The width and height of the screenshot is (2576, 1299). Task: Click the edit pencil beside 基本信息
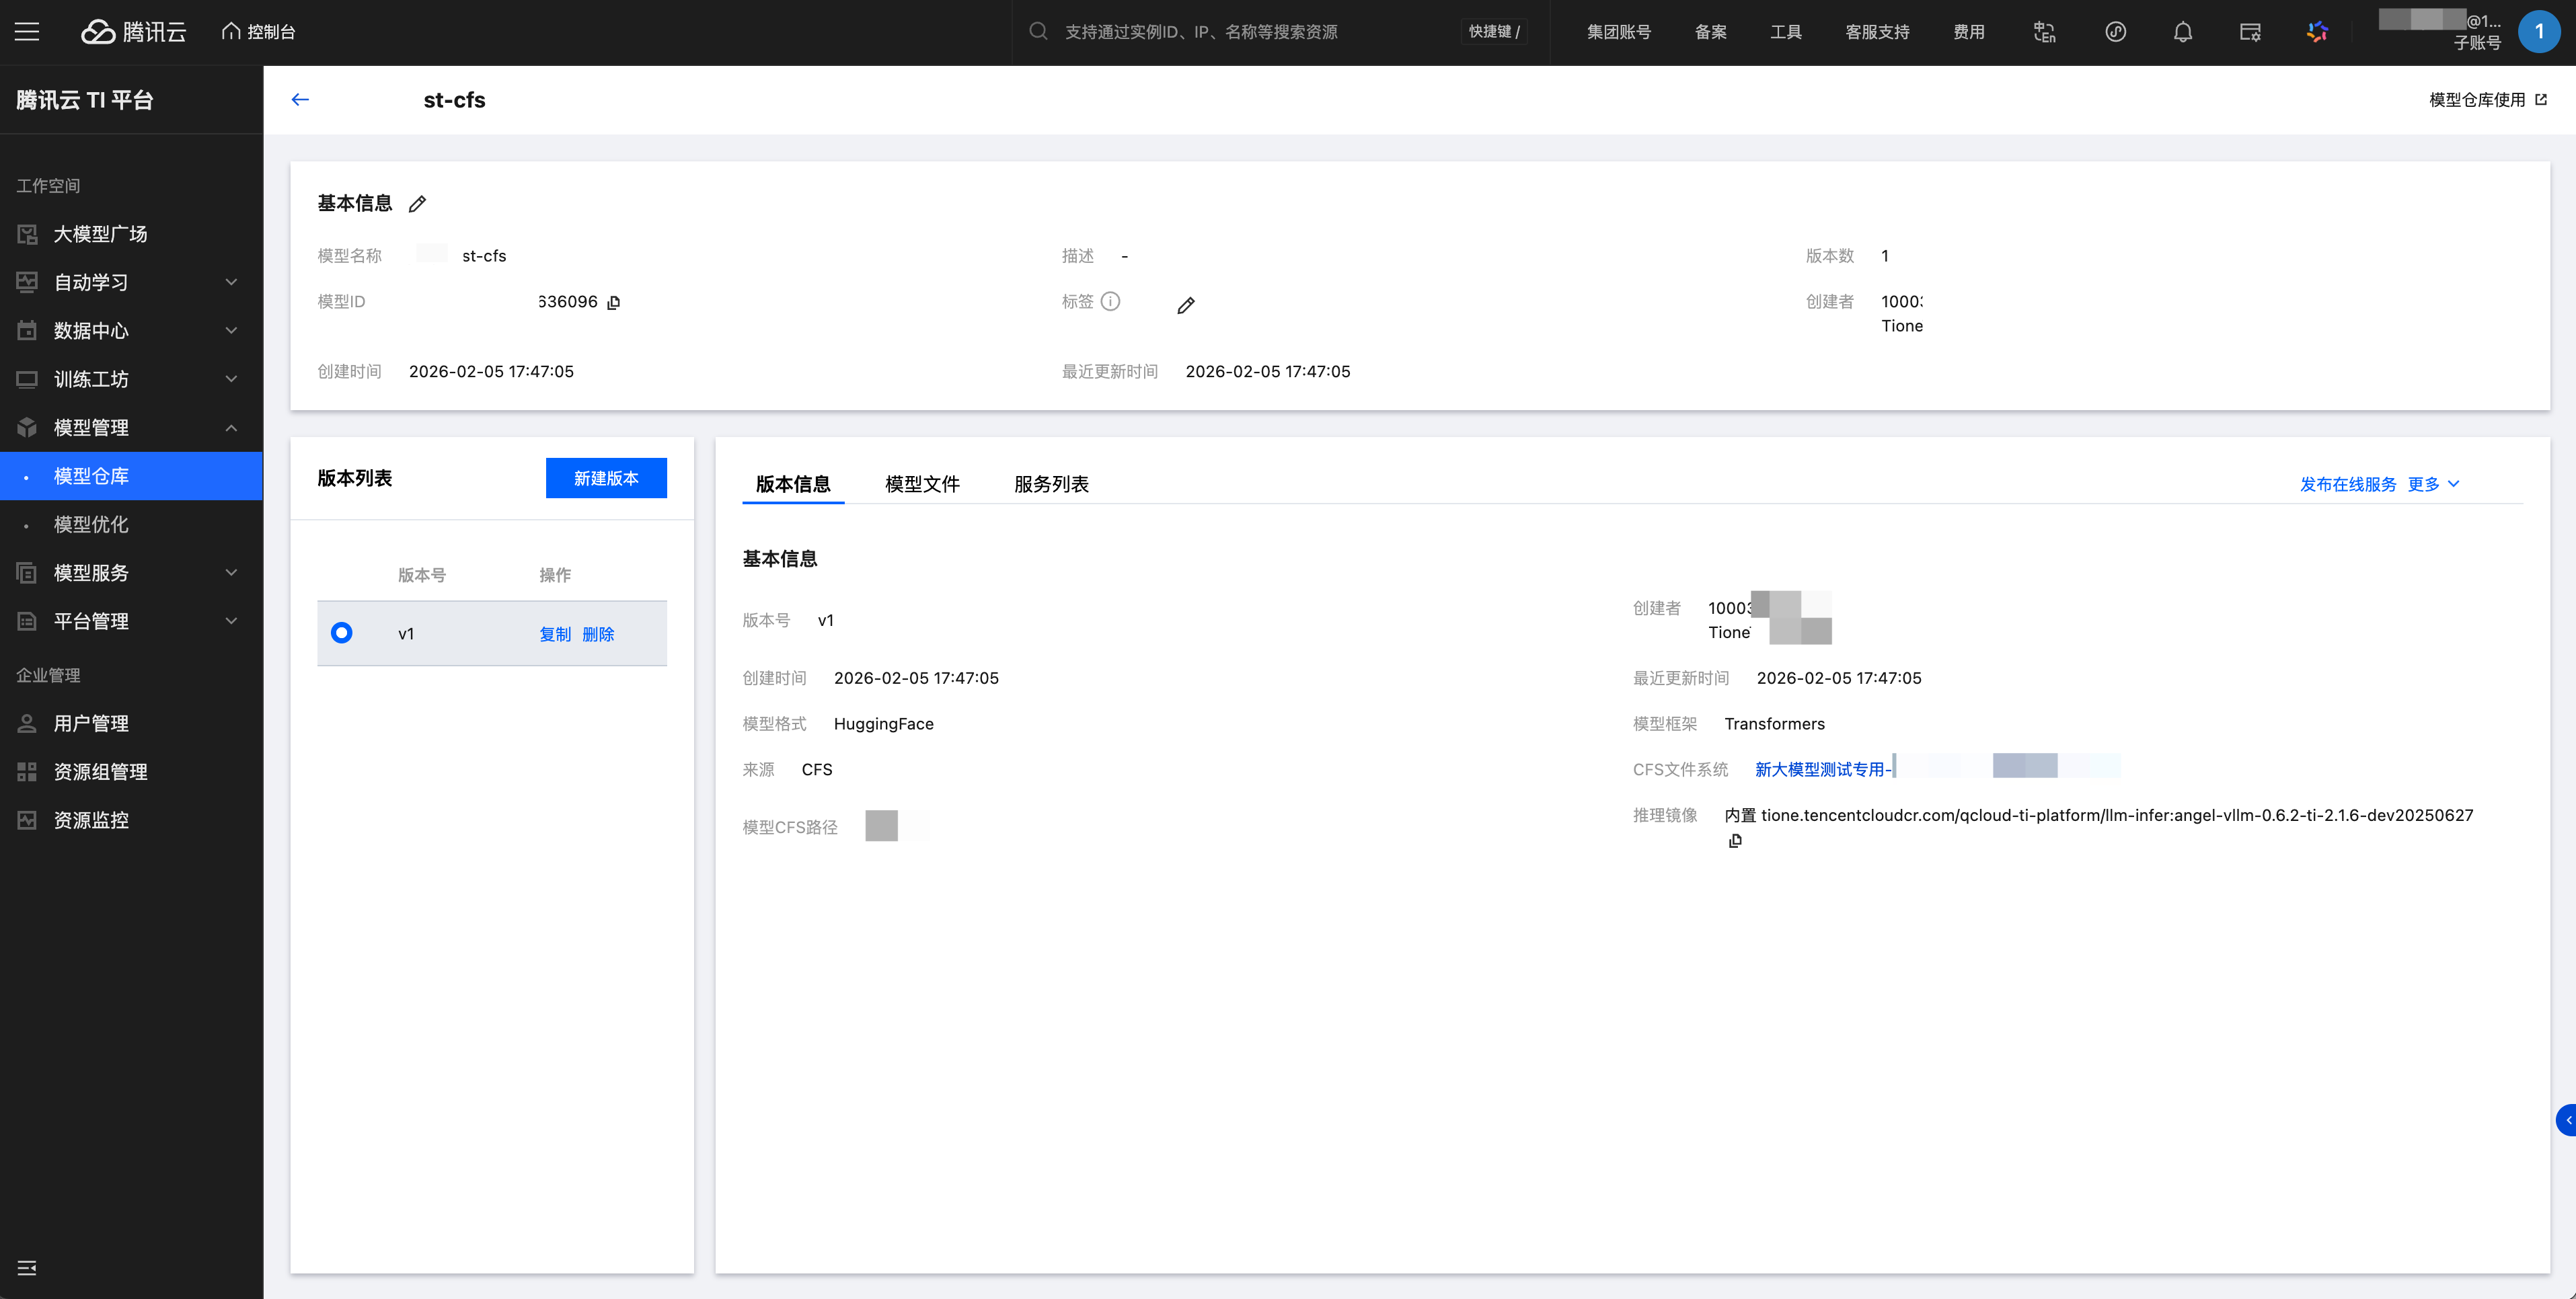coord(417,204)
